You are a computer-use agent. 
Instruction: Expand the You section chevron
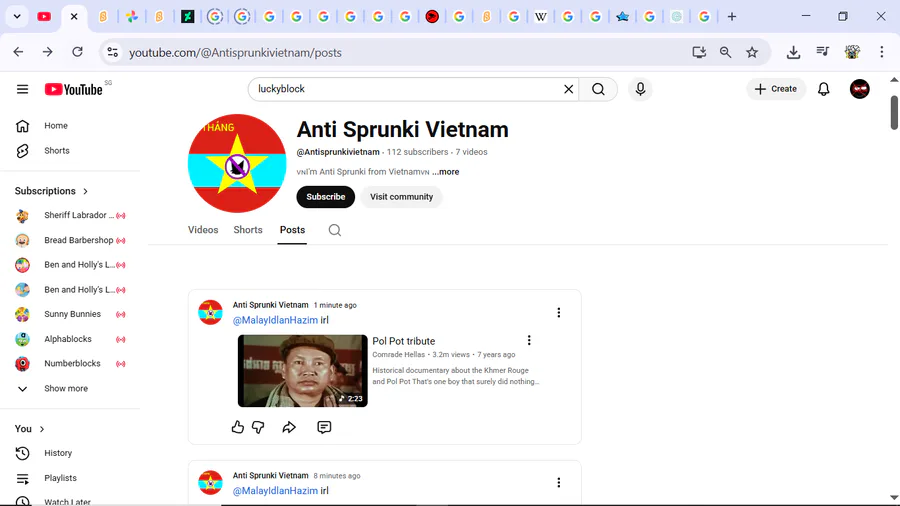[42, 429]
